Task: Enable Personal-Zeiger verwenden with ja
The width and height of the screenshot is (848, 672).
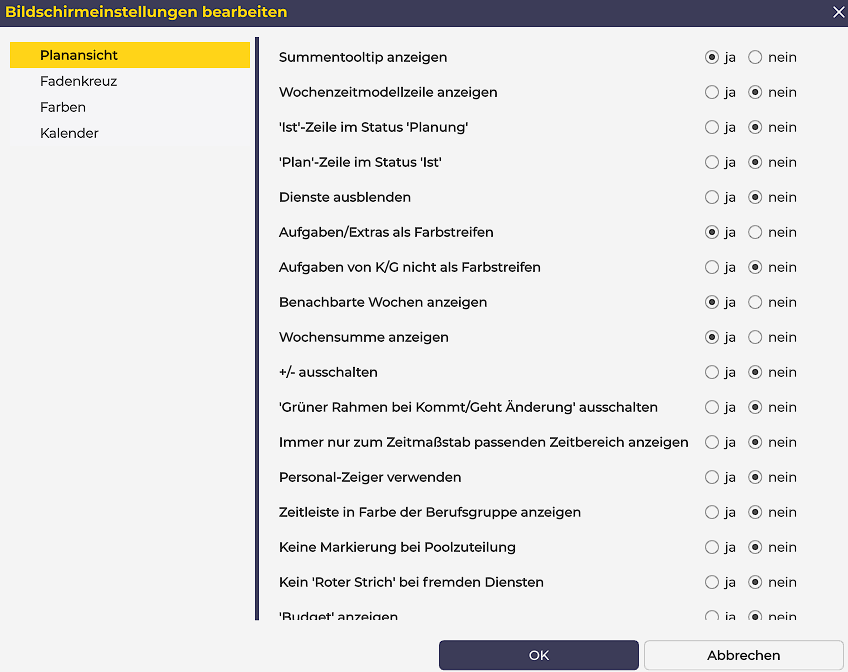Action: coord(712,477)
